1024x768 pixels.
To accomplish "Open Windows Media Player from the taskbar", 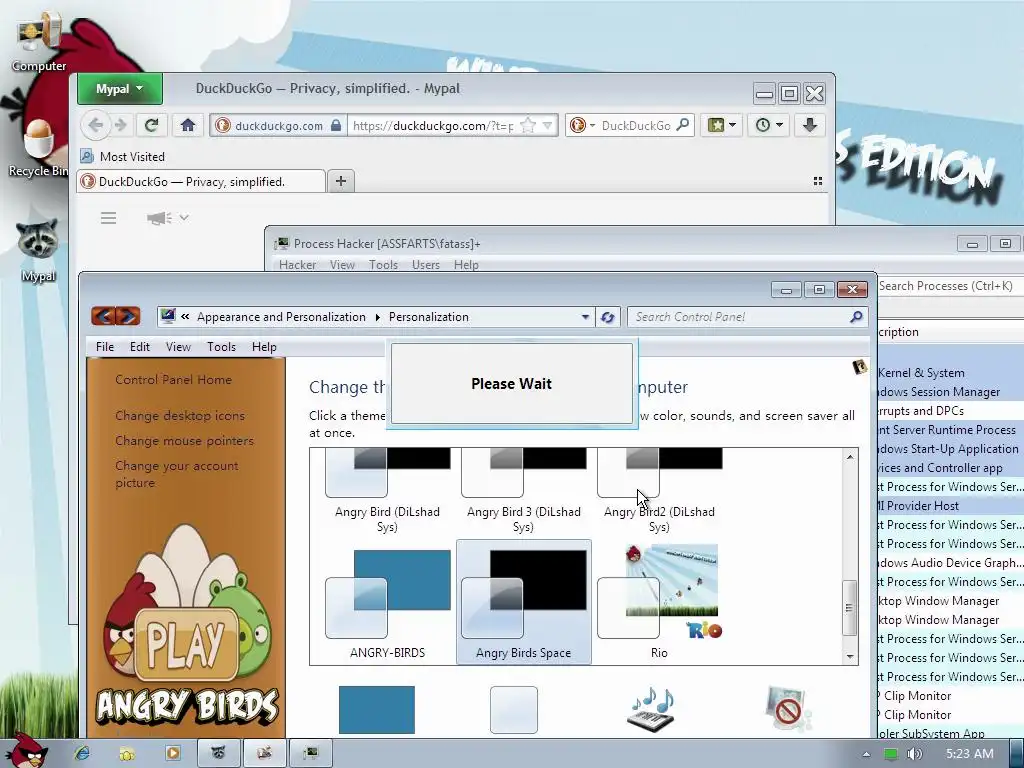I will (x=173, y=754).
